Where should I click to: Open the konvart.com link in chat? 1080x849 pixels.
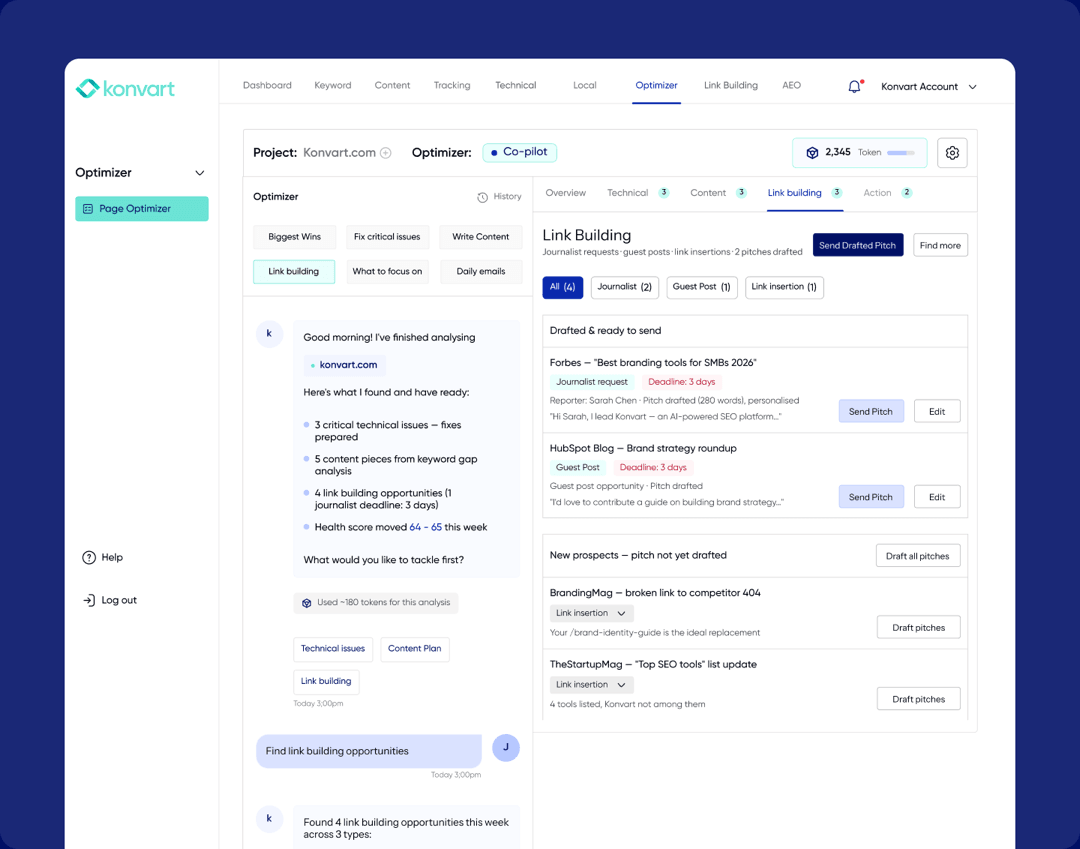pyautogui.click(x=344, y=365)
